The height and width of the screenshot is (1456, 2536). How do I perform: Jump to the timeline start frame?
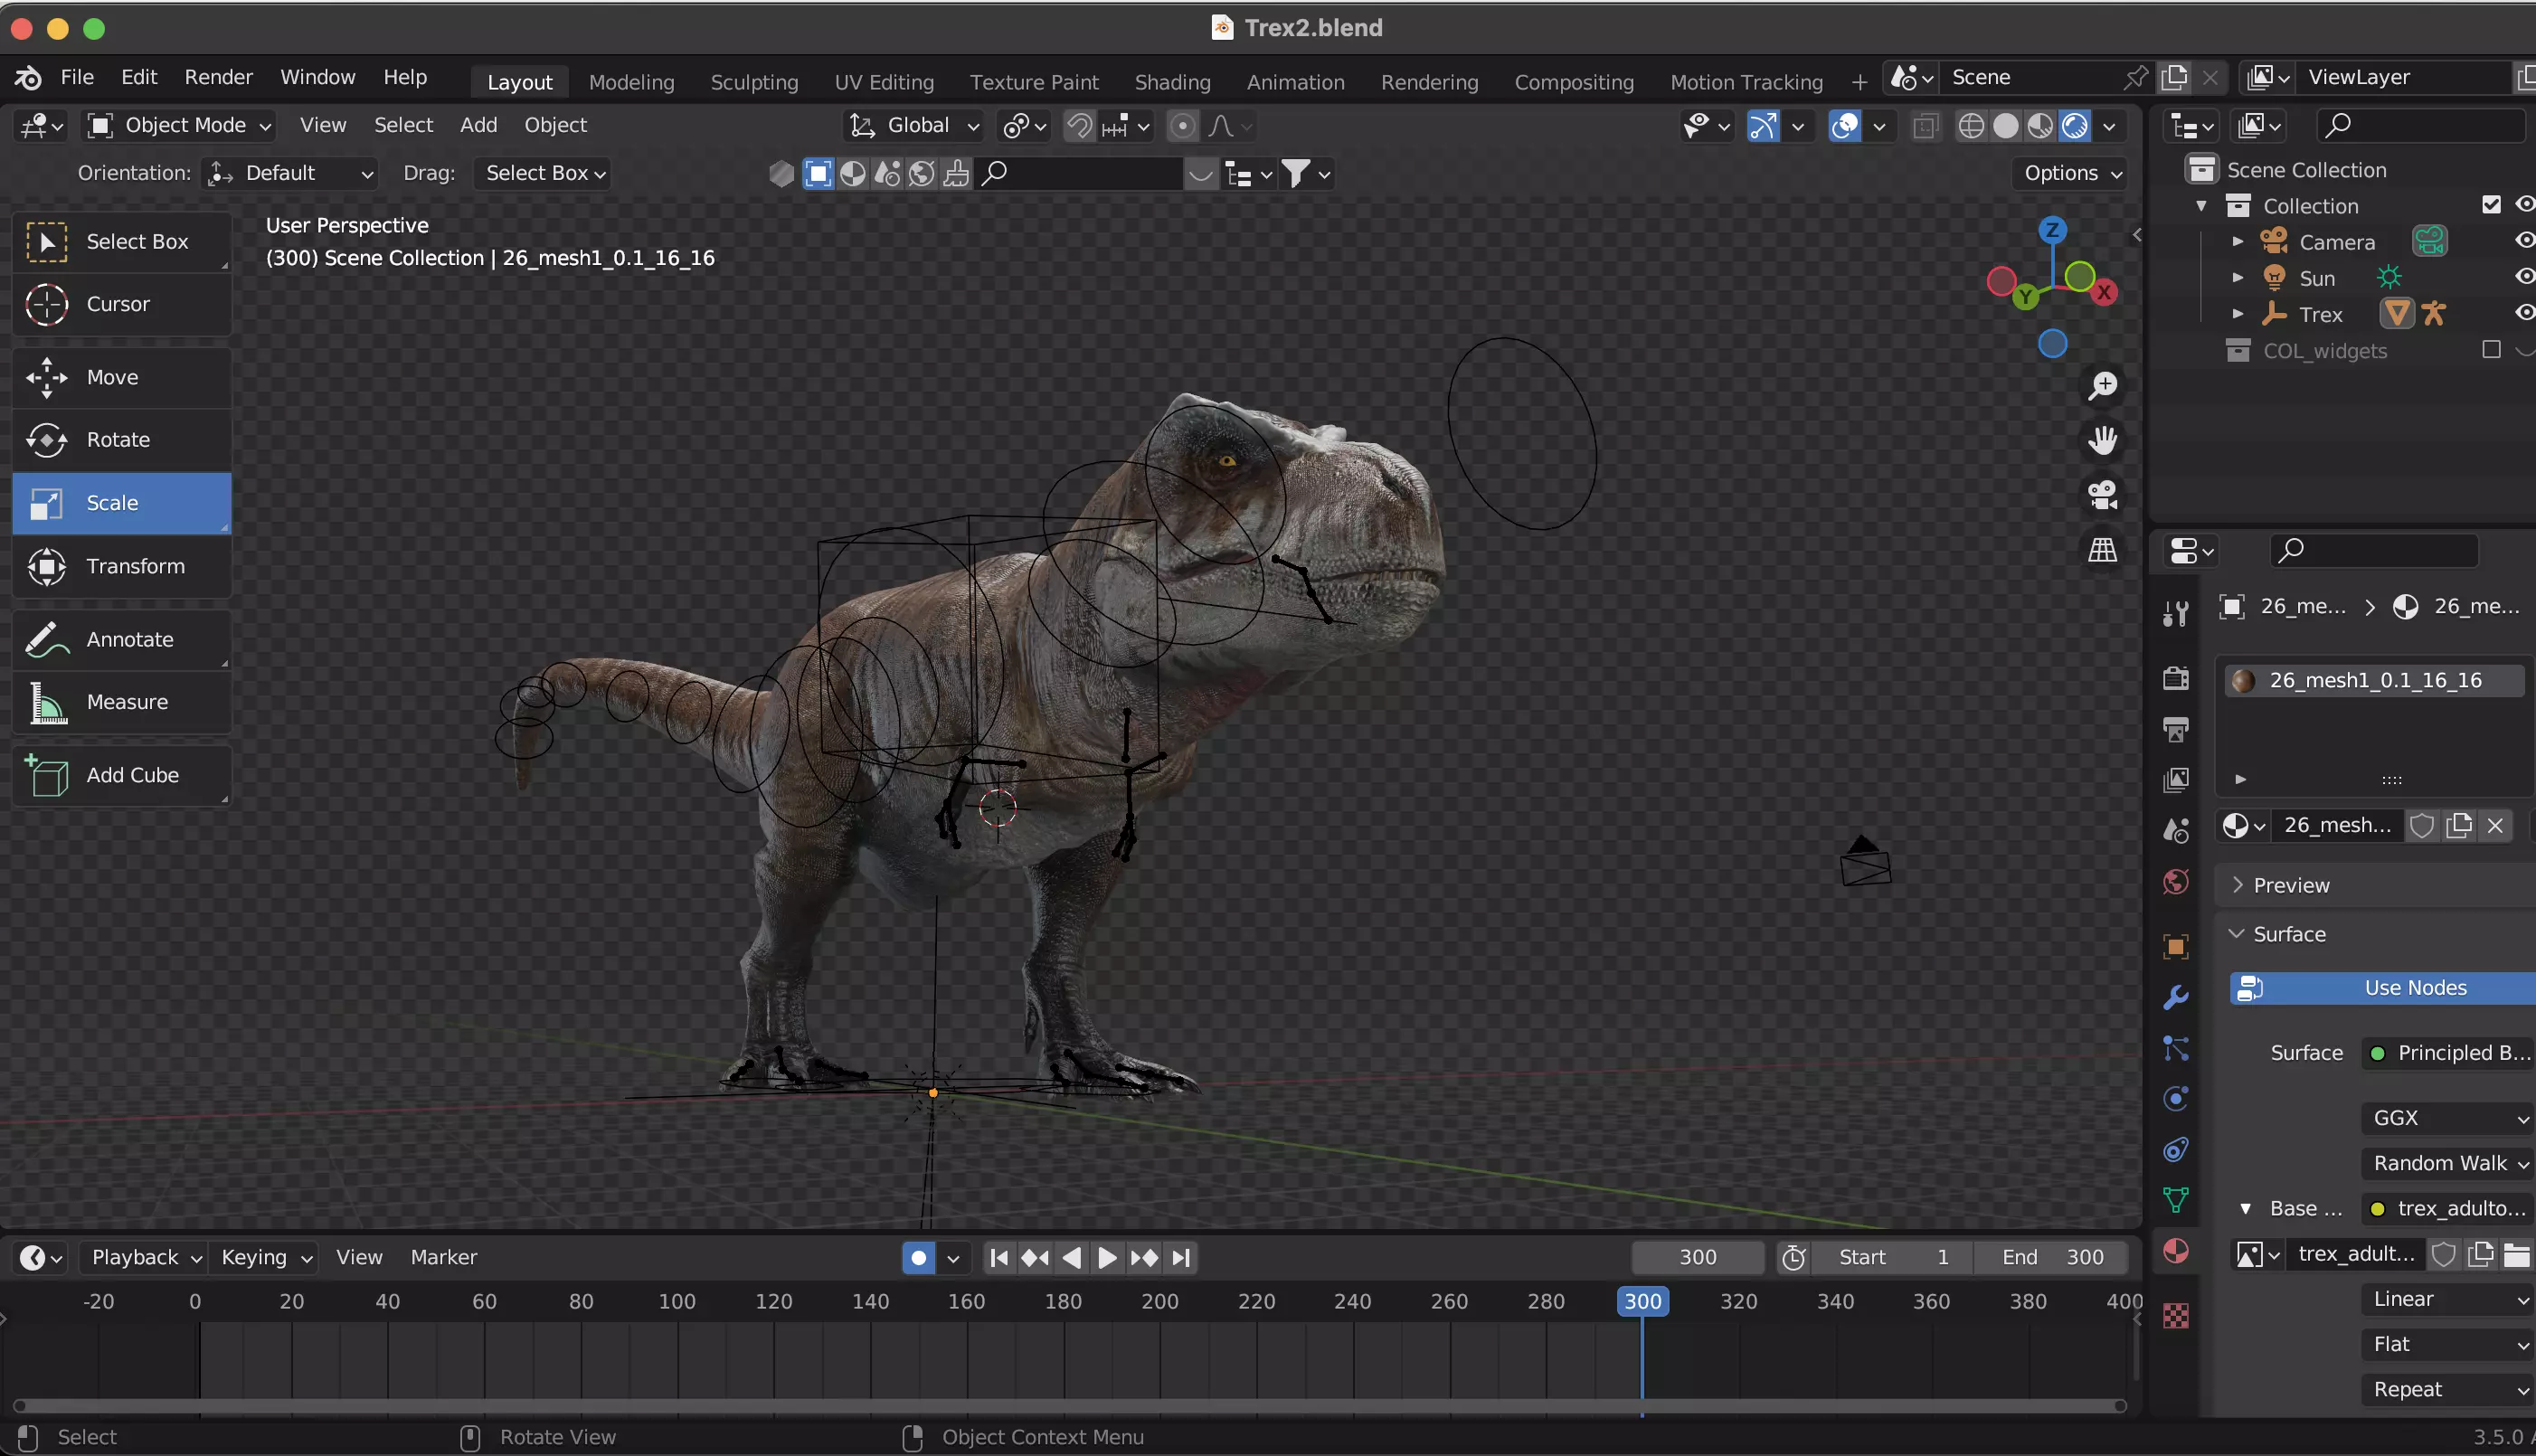click(x=998, y=1258)
